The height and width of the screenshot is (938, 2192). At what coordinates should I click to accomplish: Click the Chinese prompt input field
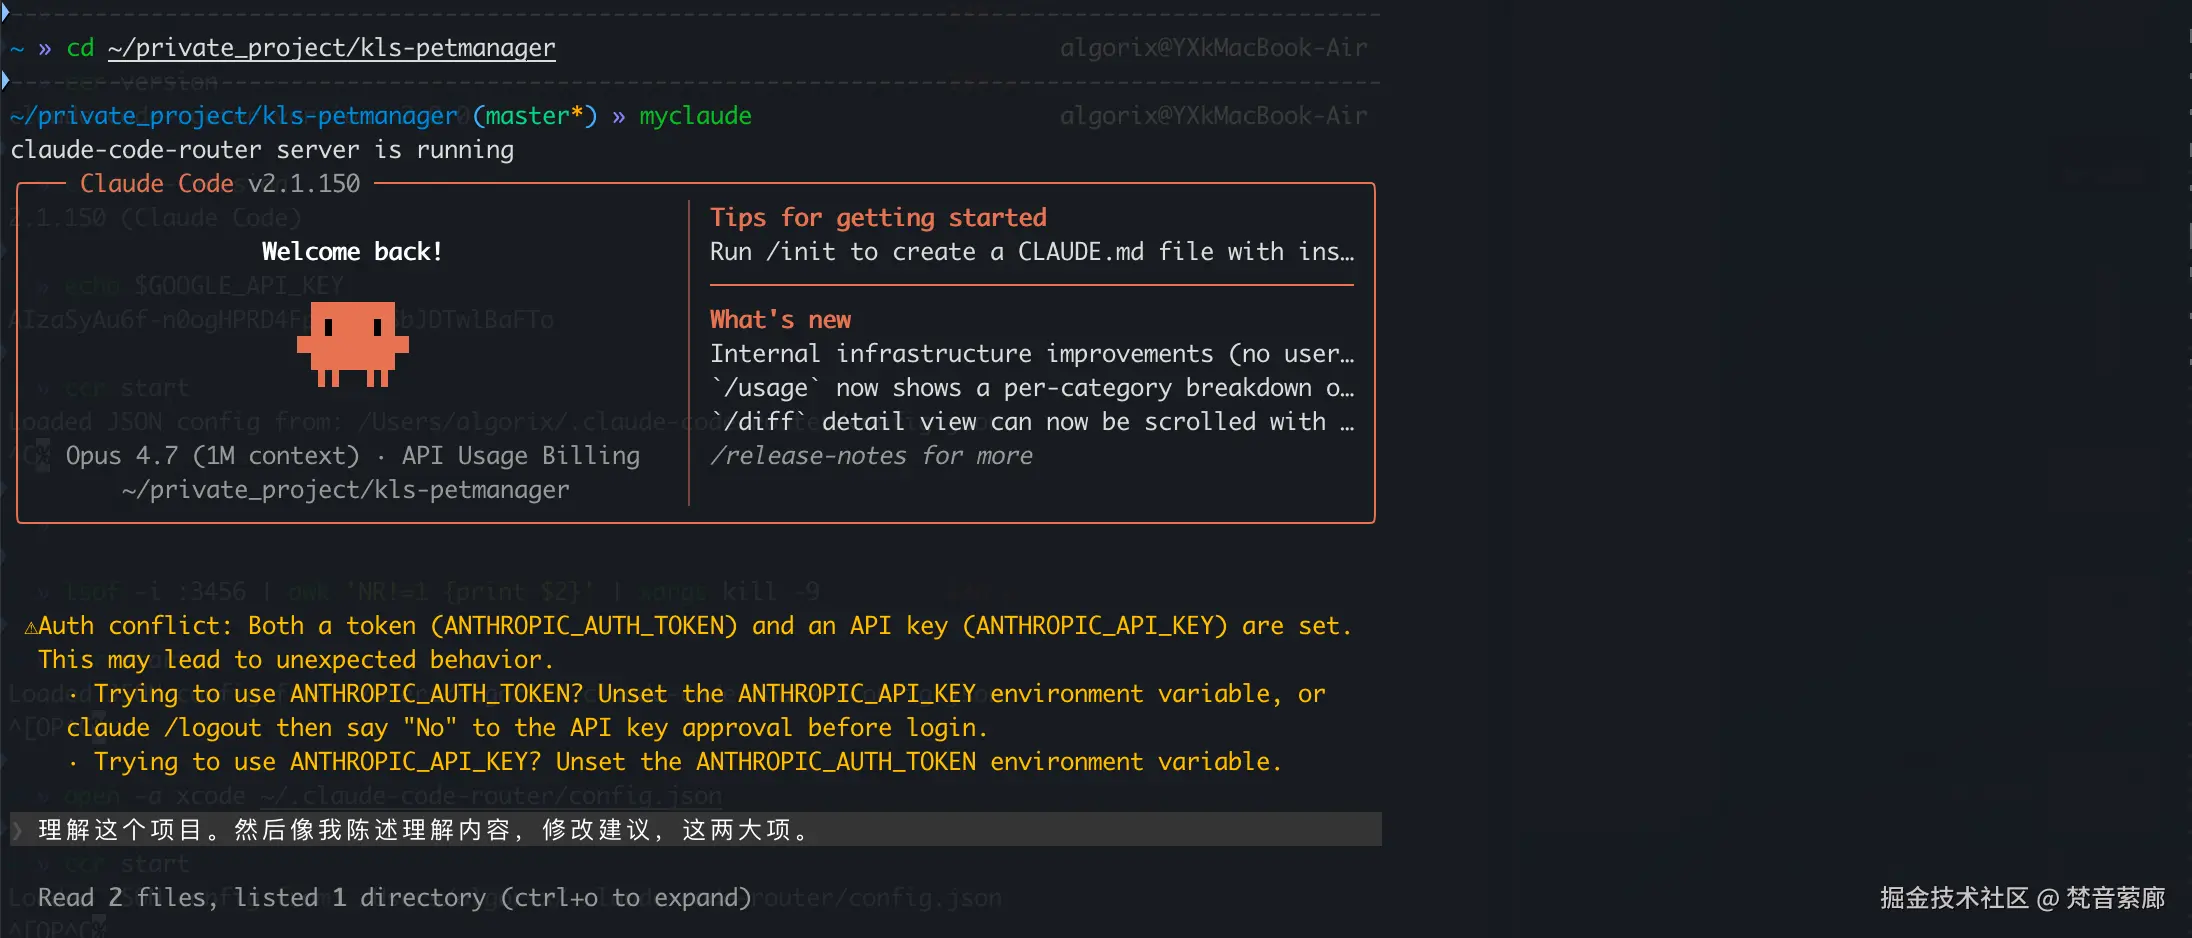696,829
